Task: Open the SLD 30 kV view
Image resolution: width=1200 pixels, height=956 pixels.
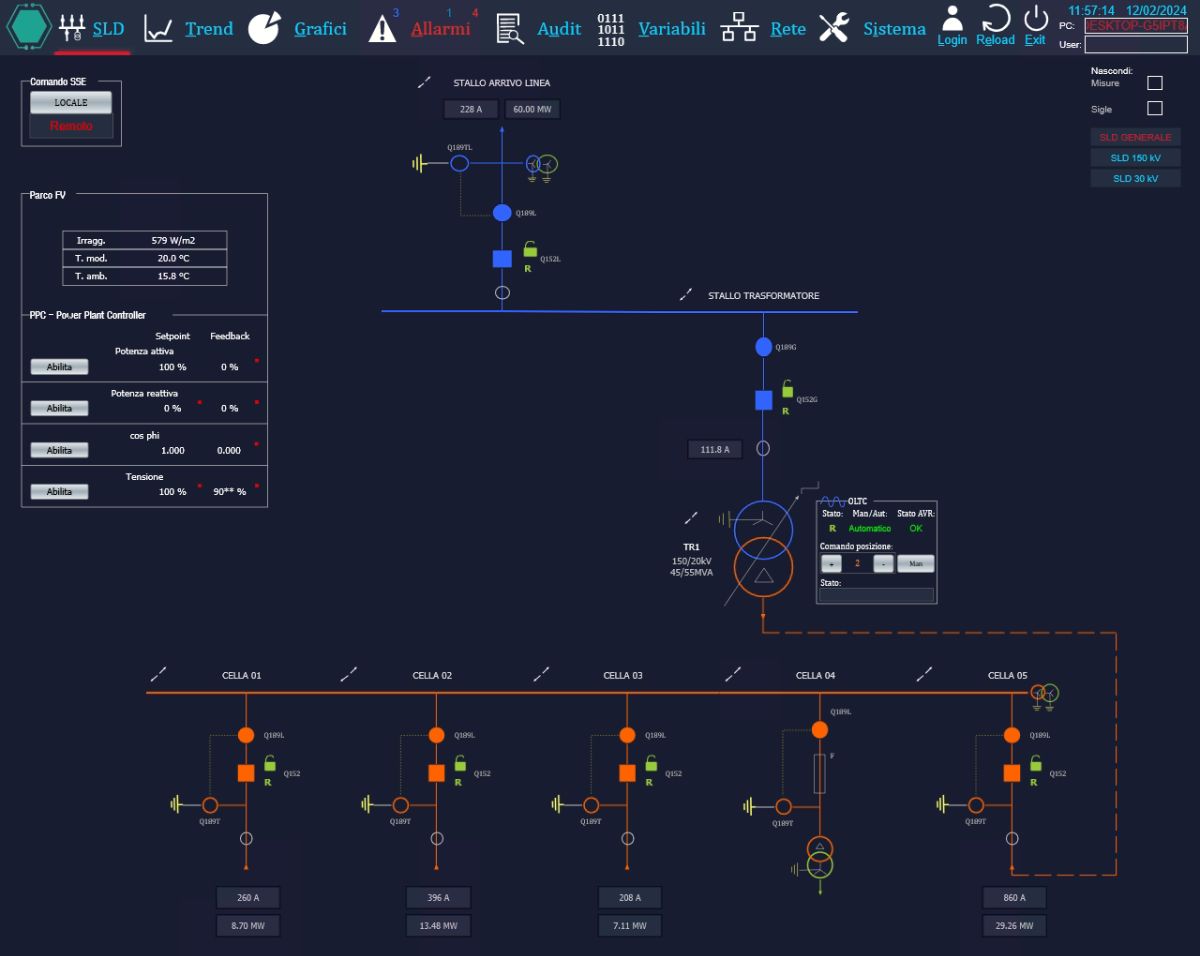Action: (x=1135, y=179)
